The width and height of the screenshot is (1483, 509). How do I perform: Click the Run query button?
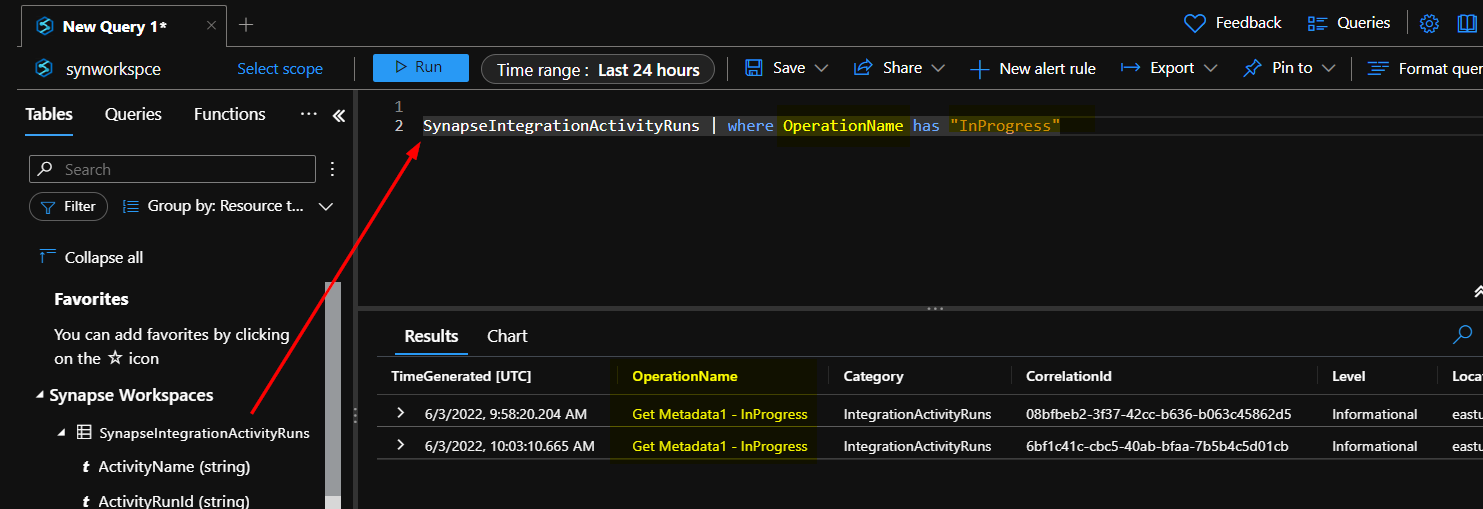coord(420,68)
